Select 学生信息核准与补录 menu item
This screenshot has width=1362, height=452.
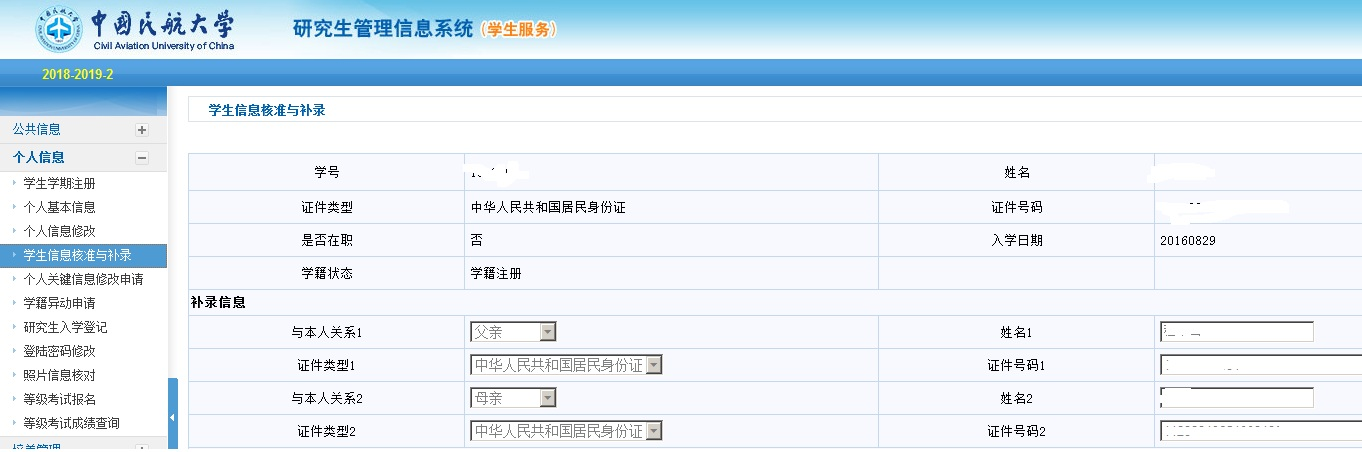tap(77, 256)
